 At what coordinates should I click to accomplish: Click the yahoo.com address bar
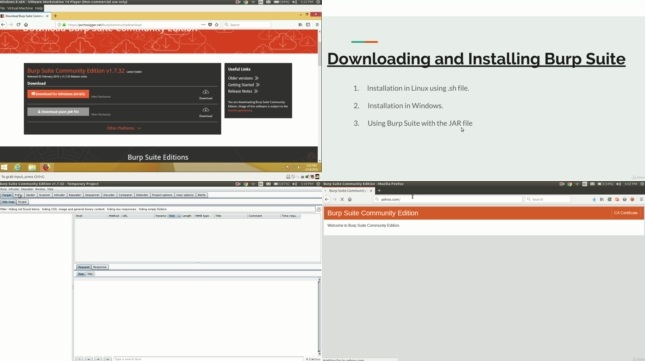[x=448, y=199]
